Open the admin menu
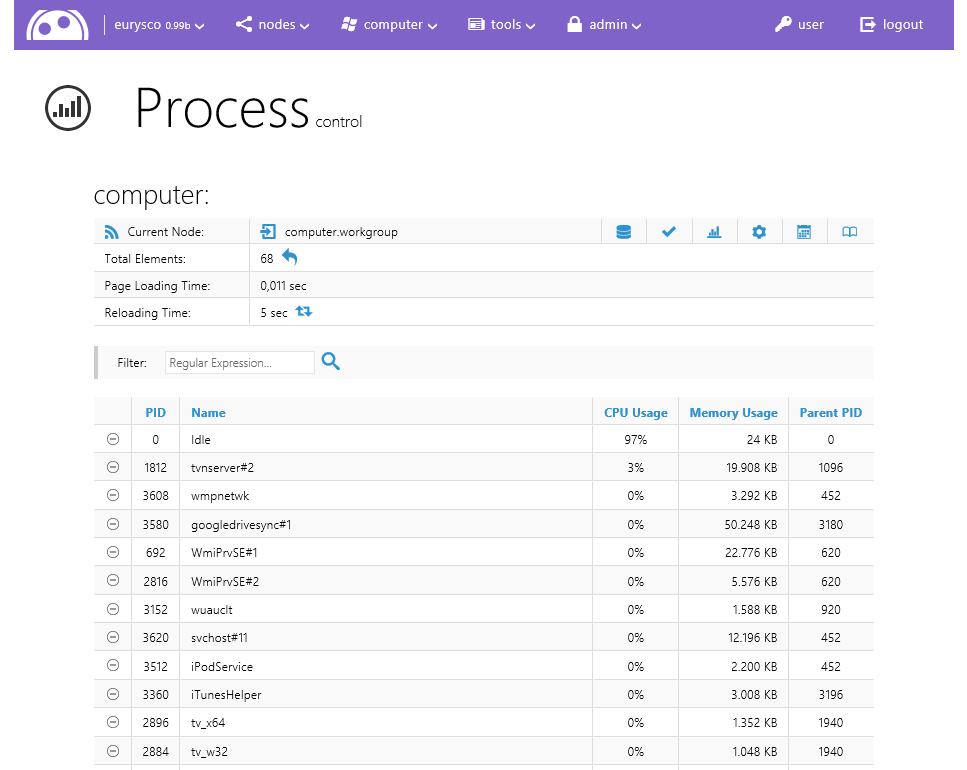 [604, 25]
